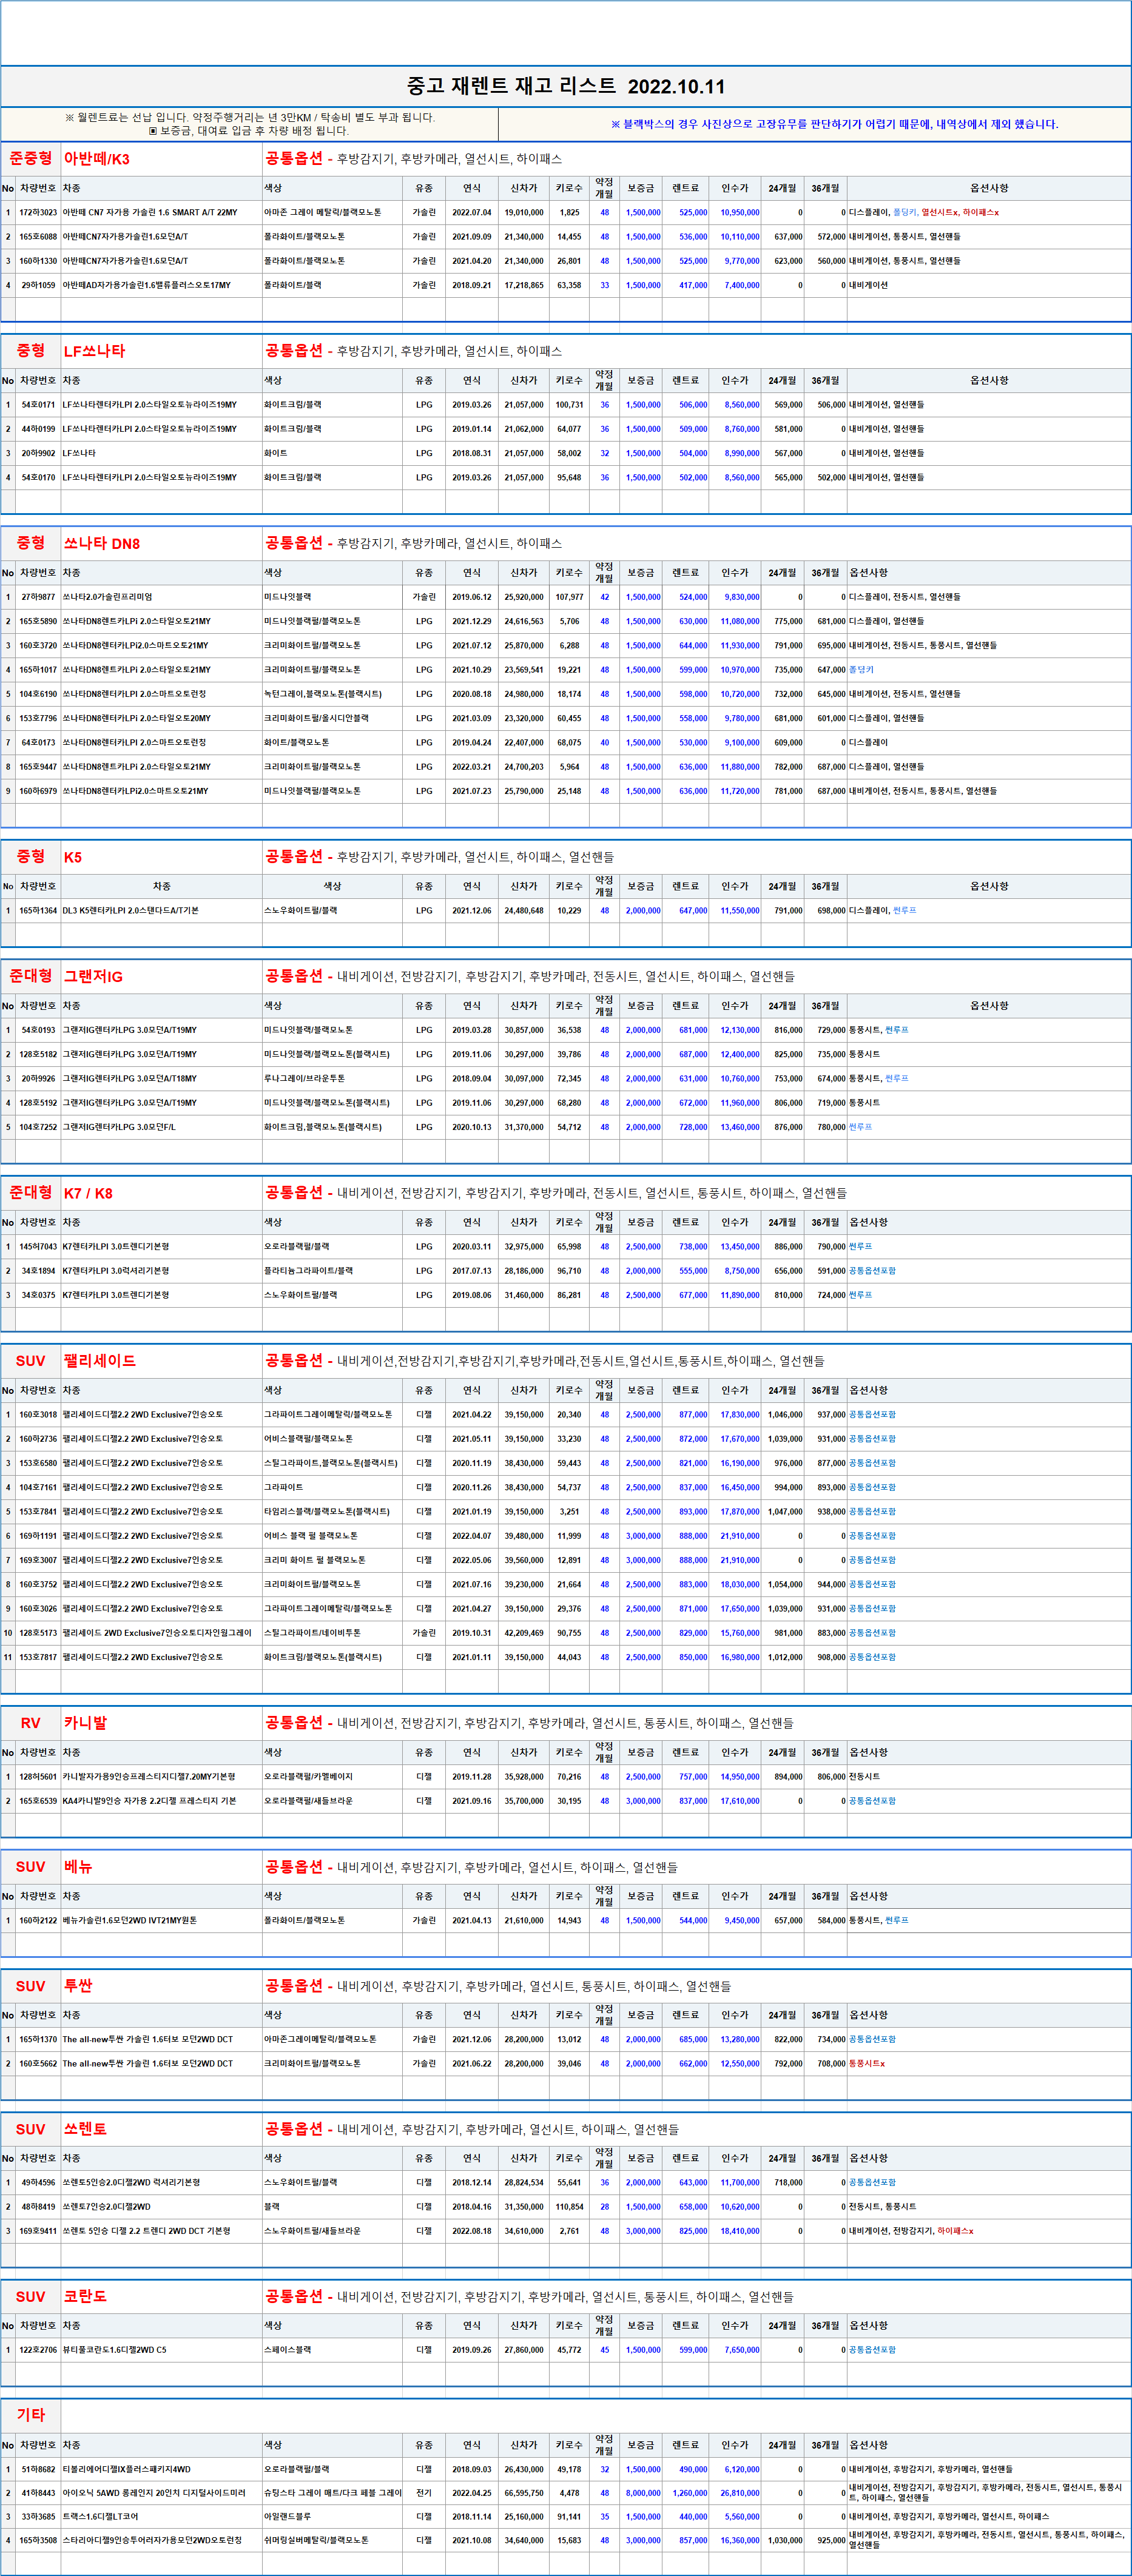
Task: Select plate number 104호7252
Action: 38,1127
